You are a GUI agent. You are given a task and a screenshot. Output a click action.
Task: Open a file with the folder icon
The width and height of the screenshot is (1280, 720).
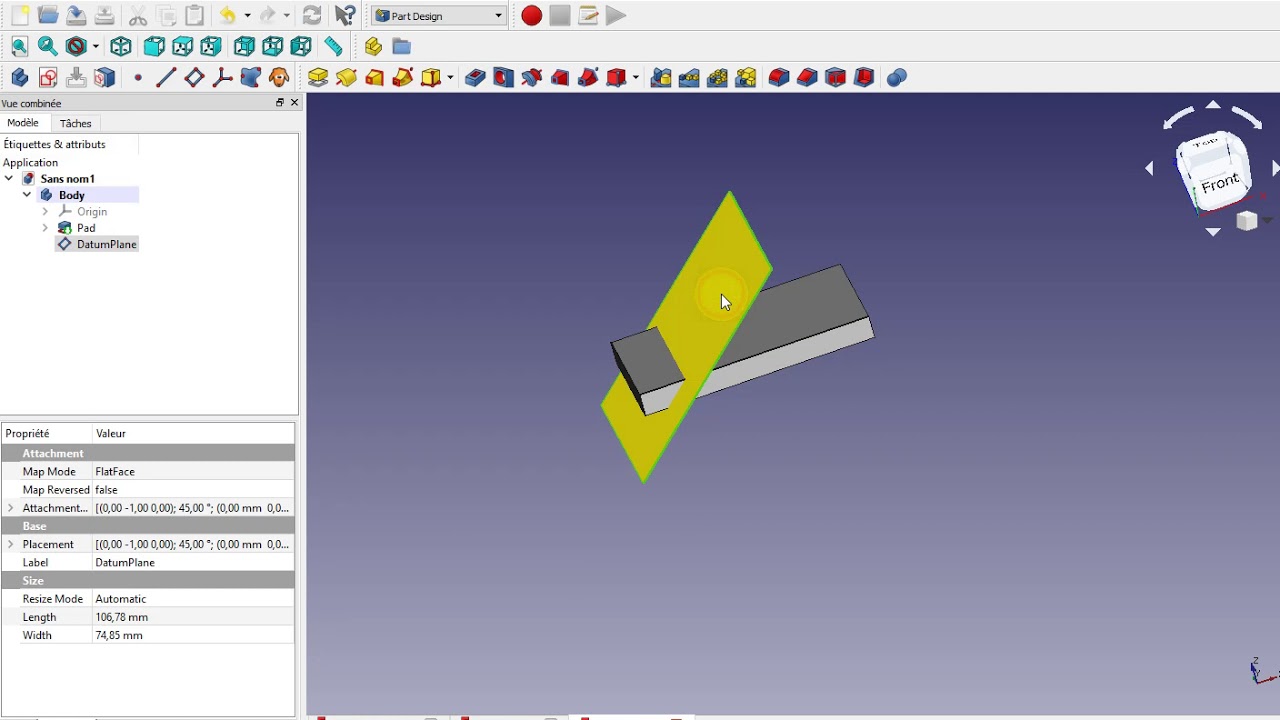[47, 16]
